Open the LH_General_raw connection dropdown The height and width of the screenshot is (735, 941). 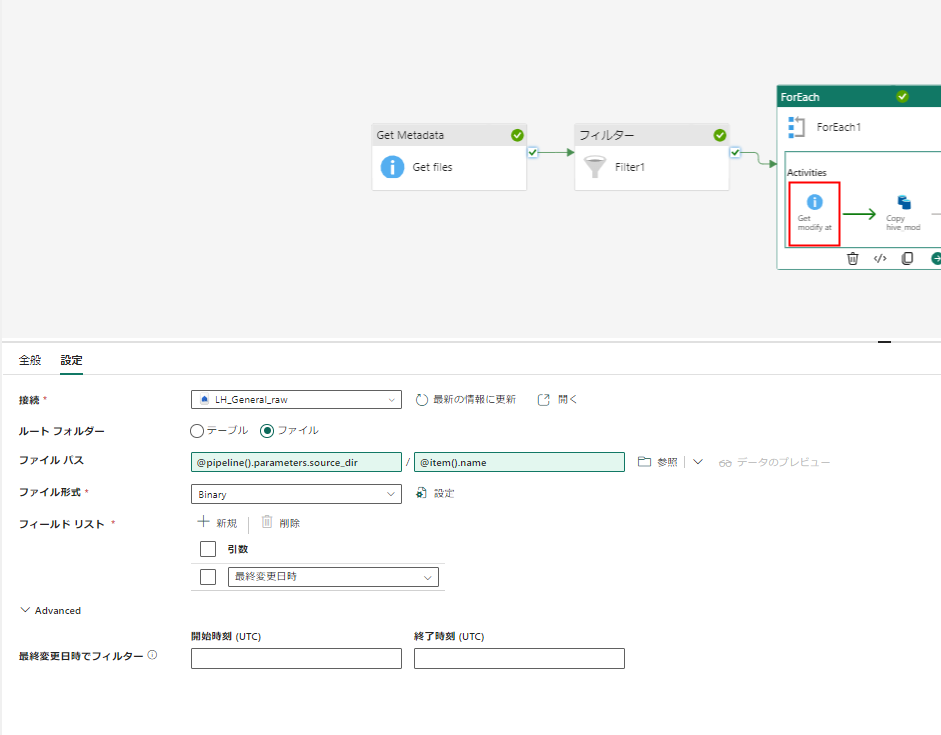296,400
